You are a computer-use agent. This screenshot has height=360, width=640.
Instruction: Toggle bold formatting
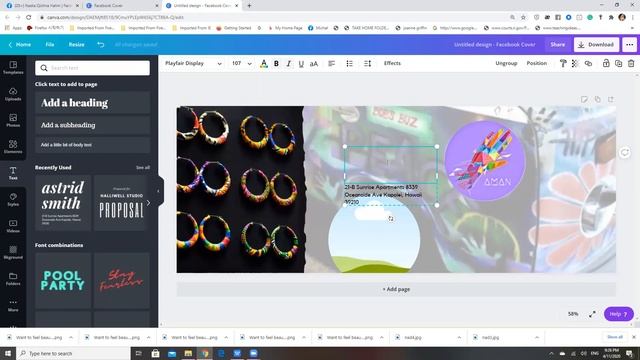tap(276, 64)
